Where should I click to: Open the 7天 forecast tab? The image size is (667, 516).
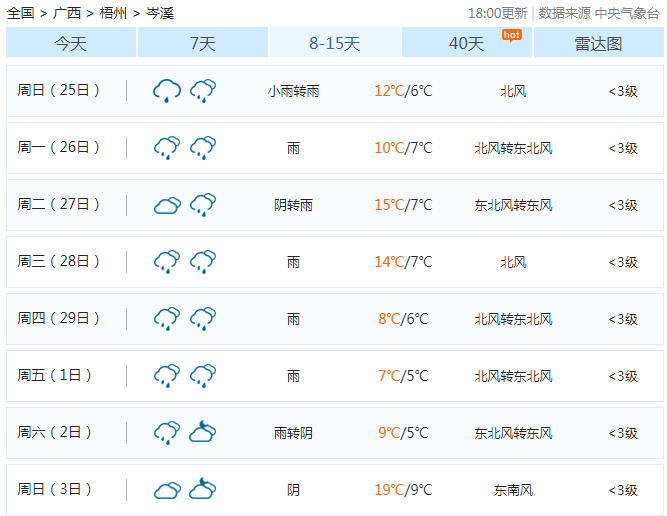pos(203,43)
